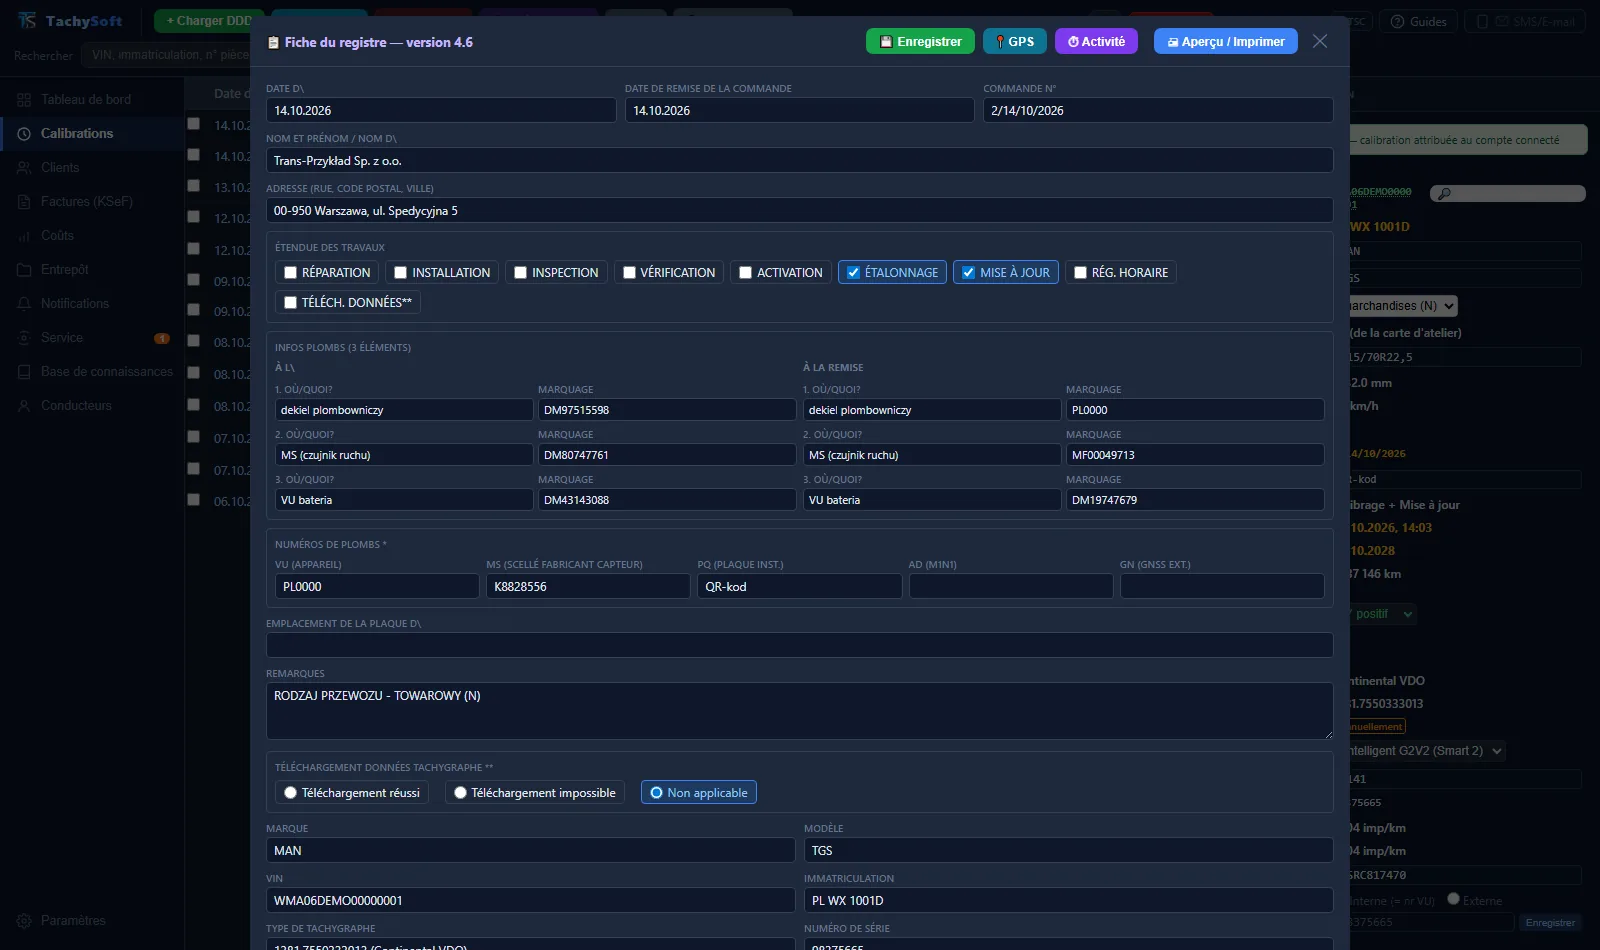Screen dimensions: 1600x950
Task: Click the Tableau de bord sidebar icon
Action: pos(24,100)
